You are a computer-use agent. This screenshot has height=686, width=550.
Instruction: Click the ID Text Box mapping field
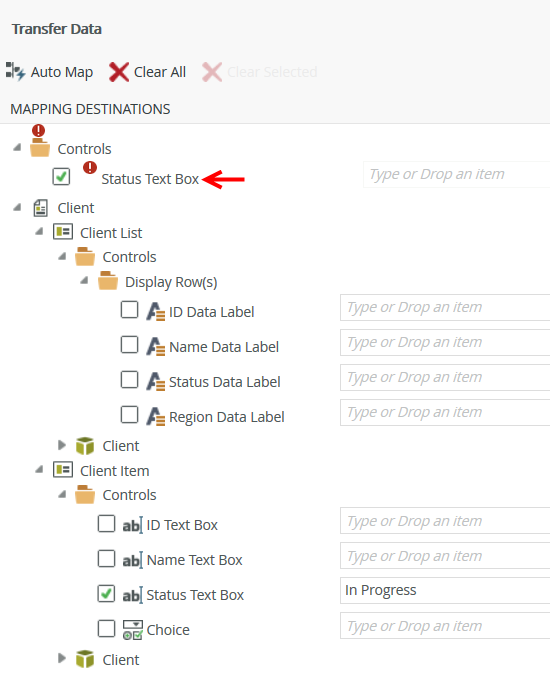coord(445,521)
